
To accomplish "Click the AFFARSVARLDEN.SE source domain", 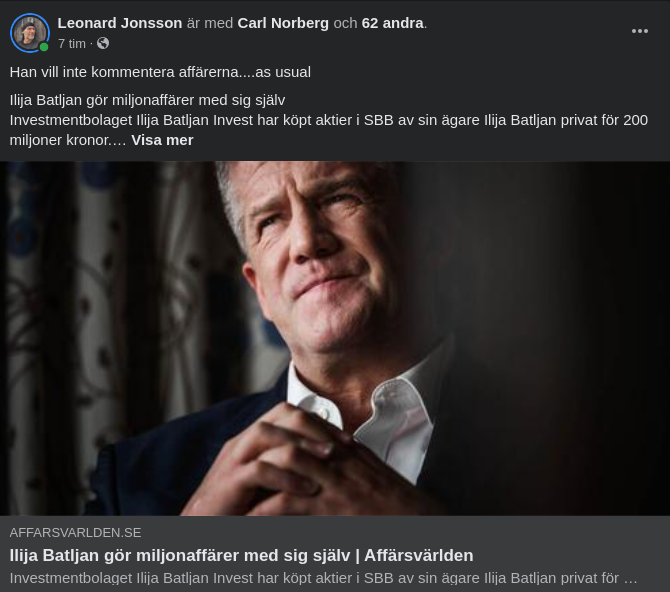I will 75,533.
